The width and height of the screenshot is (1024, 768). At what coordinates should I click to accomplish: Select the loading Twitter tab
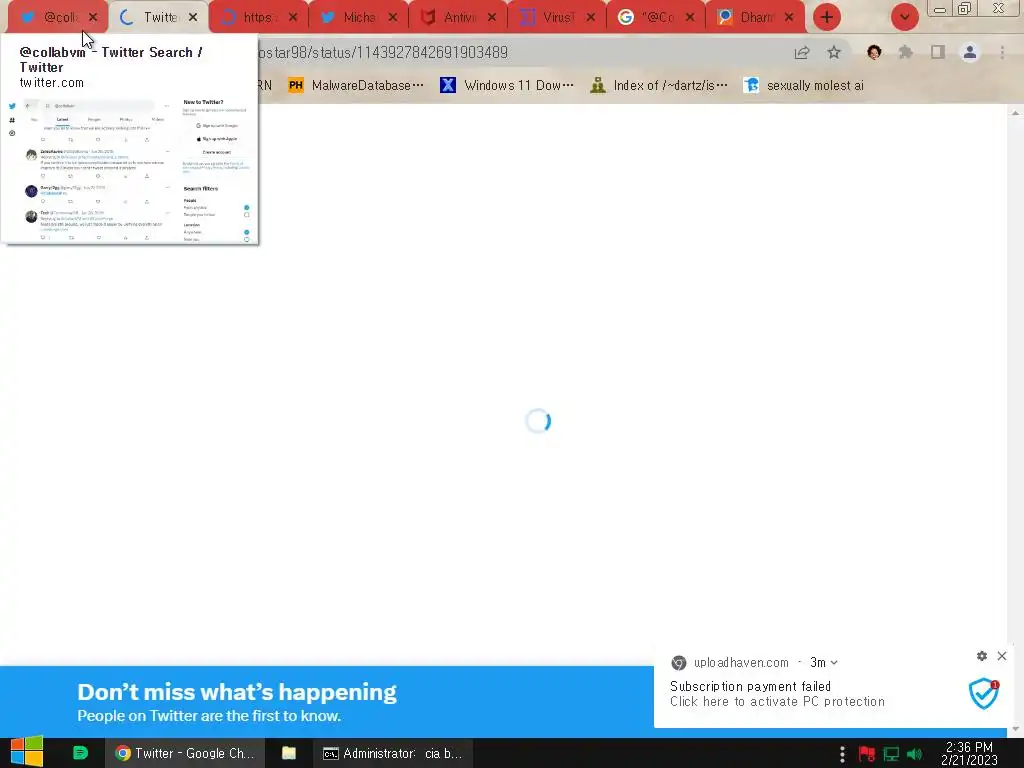(152, 18)
